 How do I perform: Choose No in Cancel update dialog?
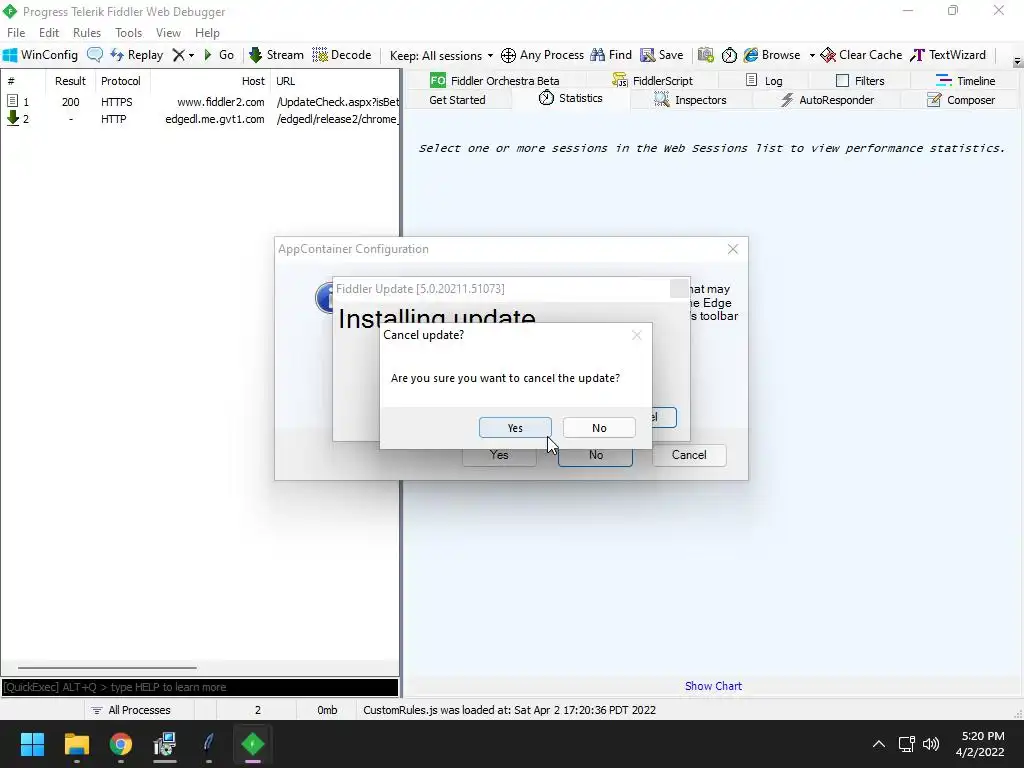click(599, 428)
